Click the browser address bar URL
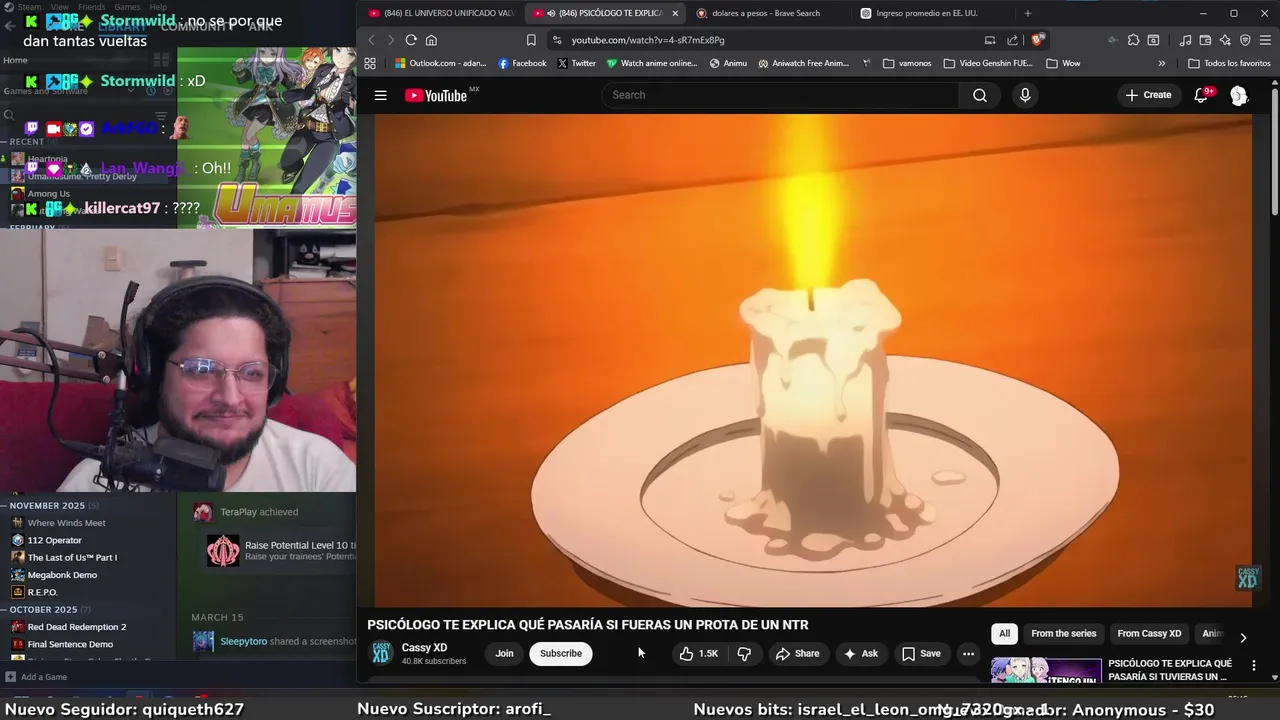The width and height of the screenshot is (1280, 720). click(648, 40)
